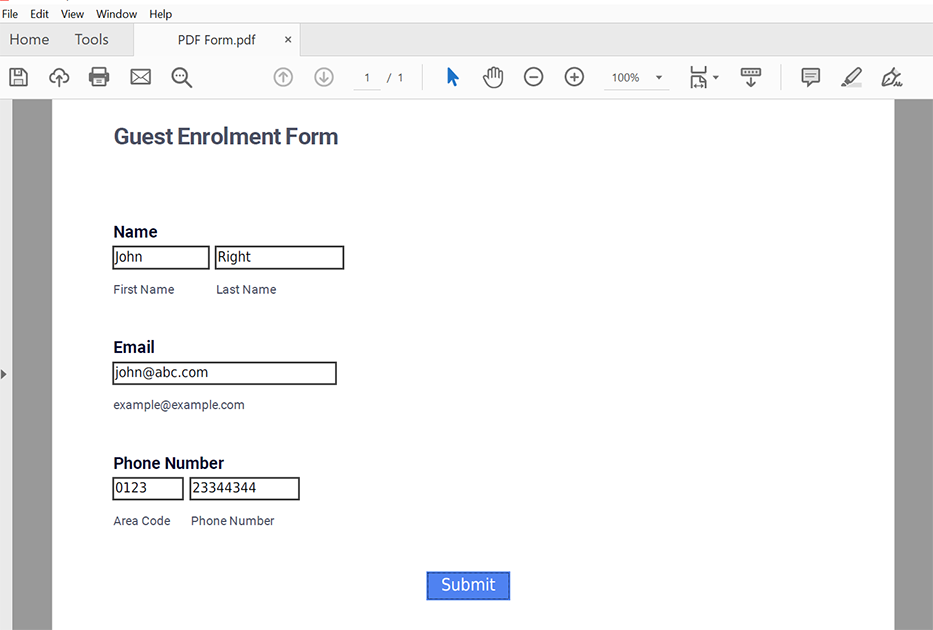Select the PDF Form.pdf document tab

[x=217, y=40]
